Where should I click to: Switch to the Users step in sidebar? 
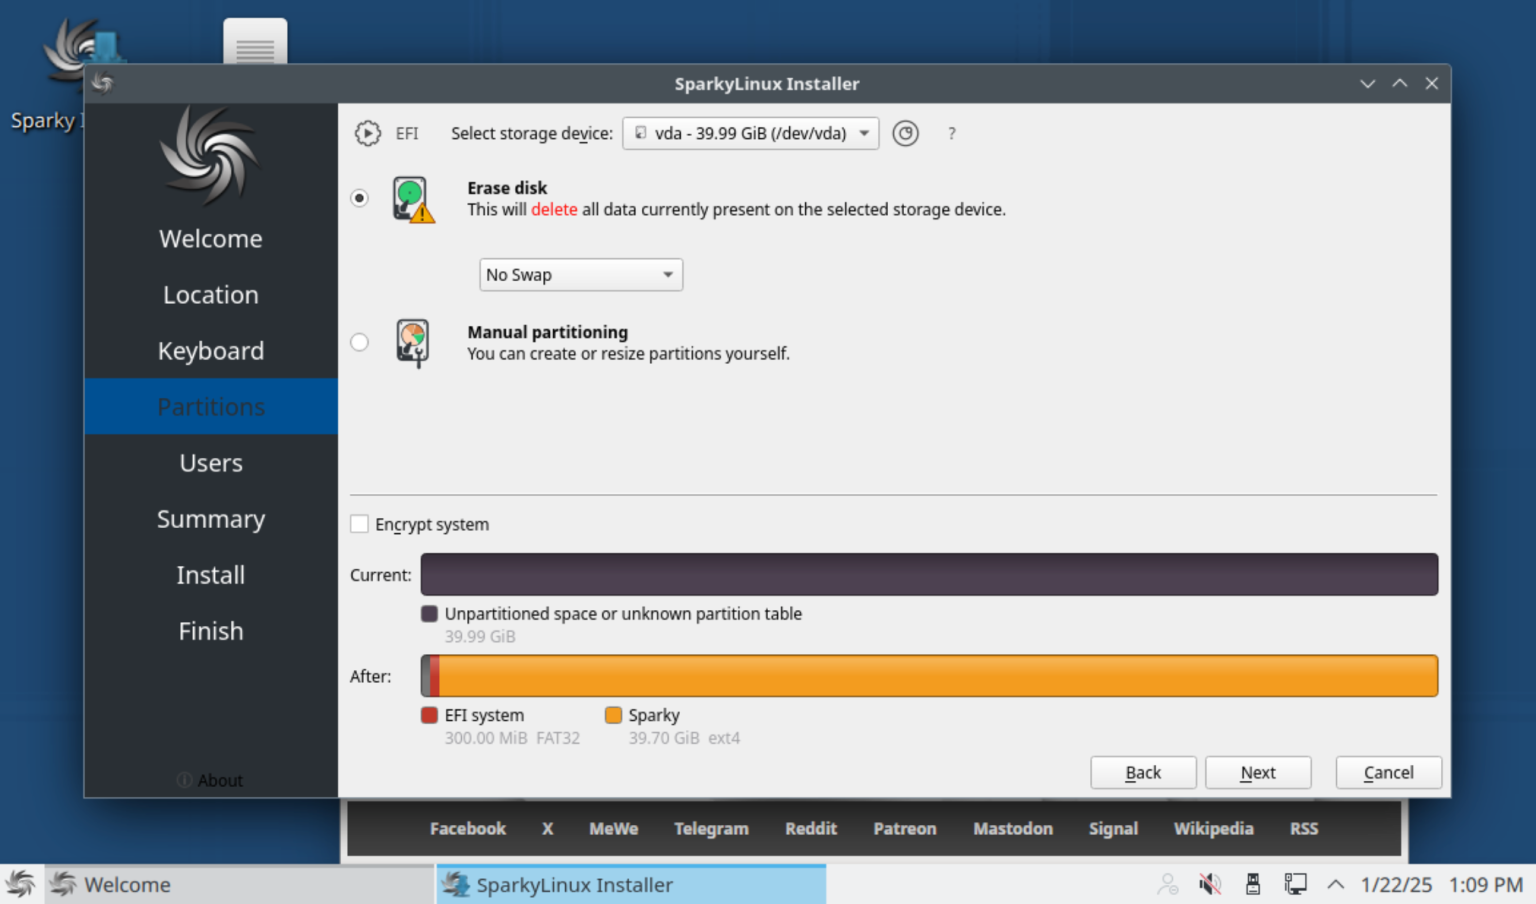click(x=210, y=462)
